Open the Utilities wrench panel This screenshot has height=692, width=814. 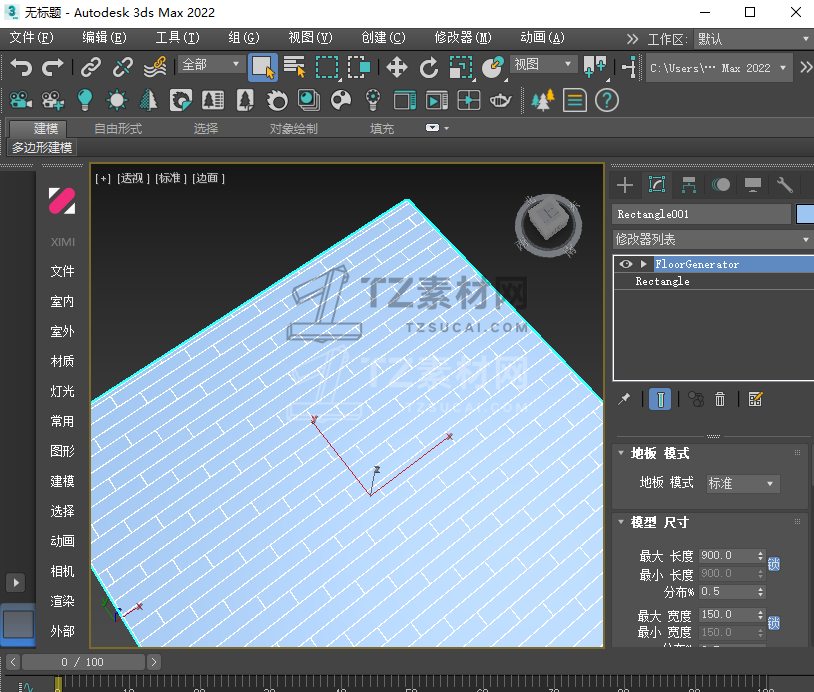785,185
